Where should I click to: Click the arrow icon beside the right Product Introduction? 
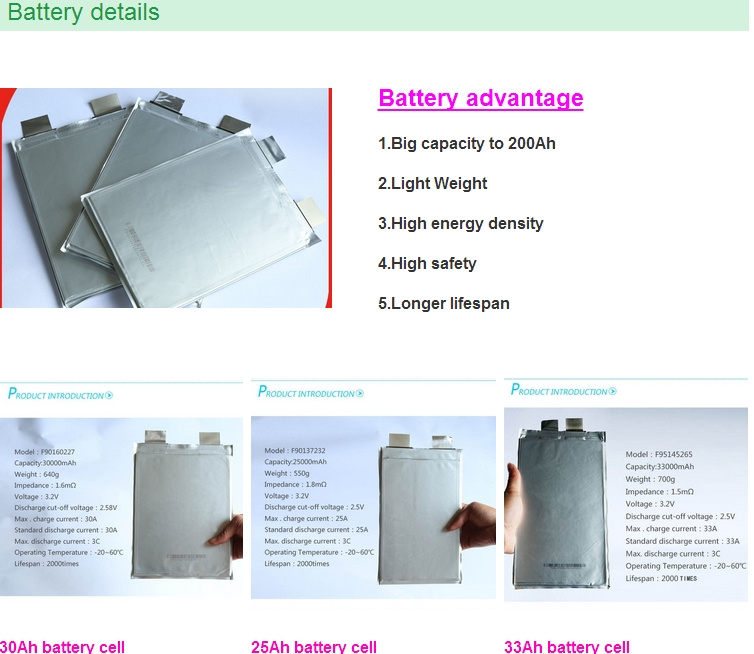[613, 391]
